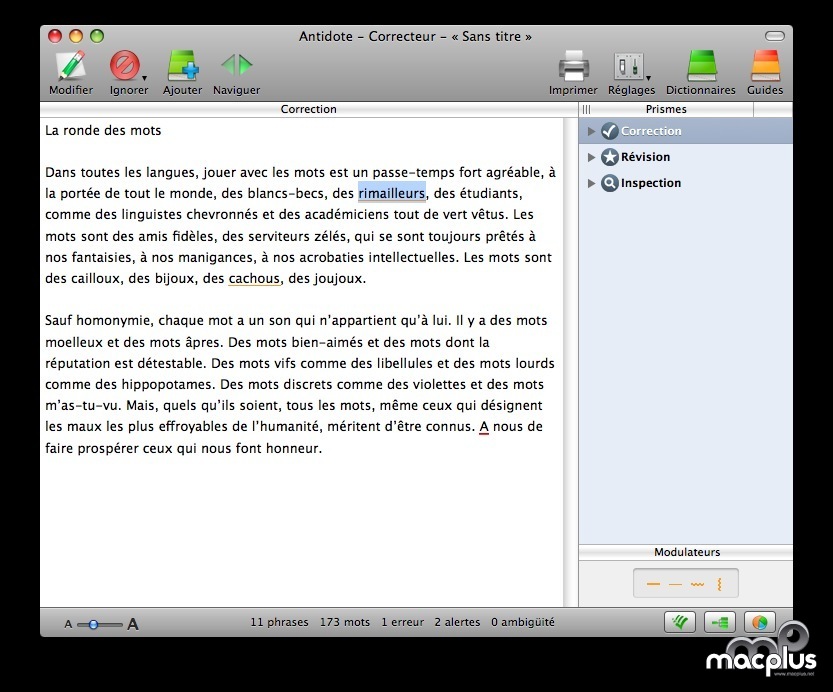Click the small A to shrink text
The height and width of the screenshot is (692, 833).
[68, 625]
